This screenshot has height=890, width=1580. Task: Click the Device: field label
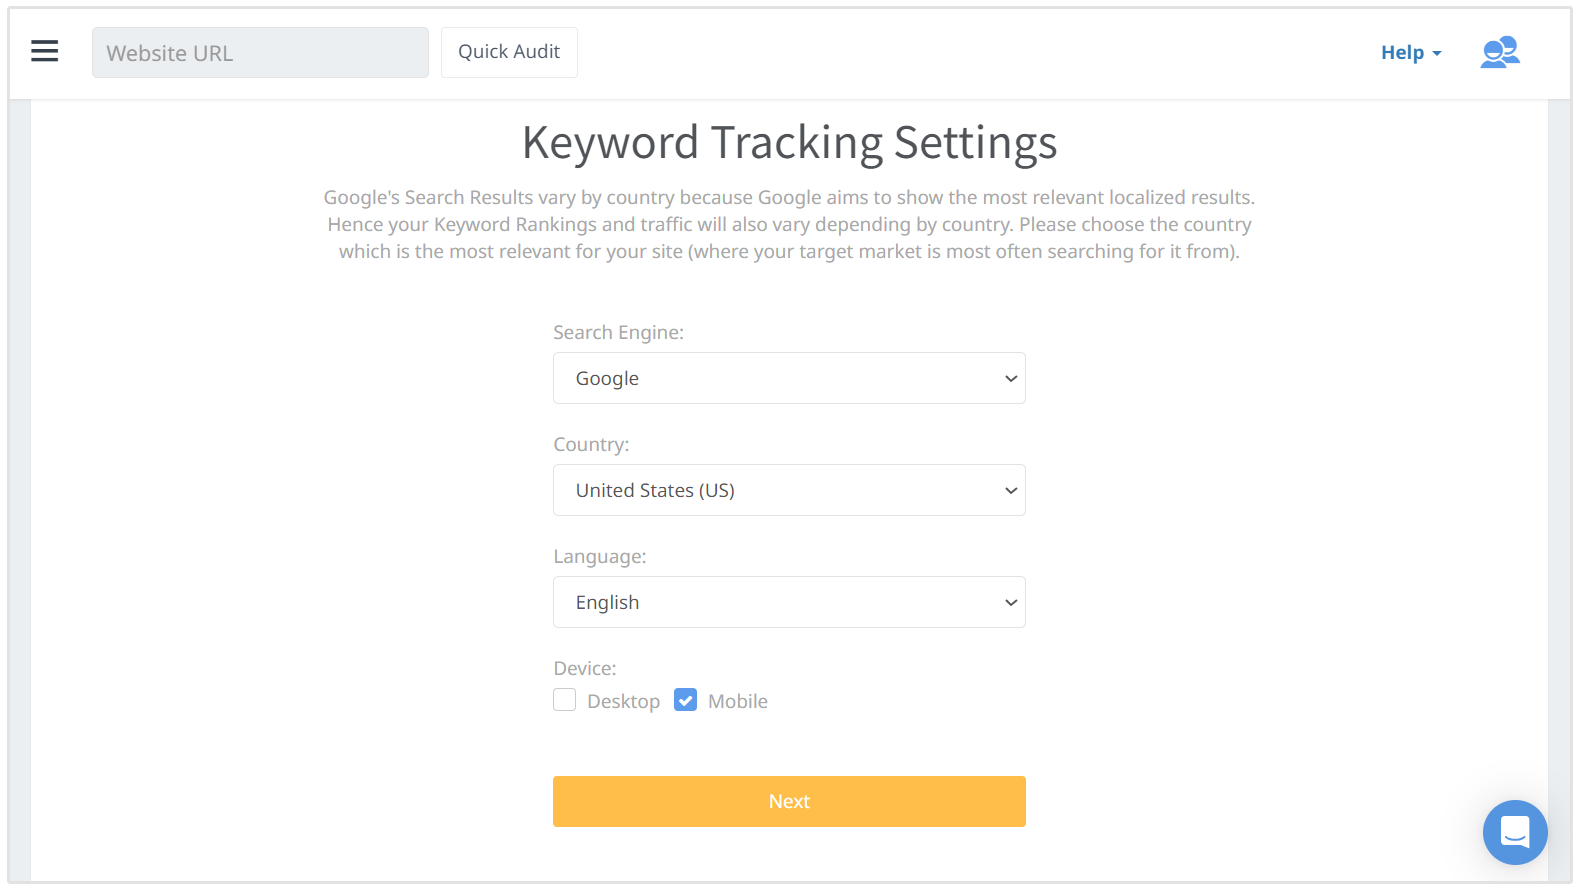(x=585, y=668)
